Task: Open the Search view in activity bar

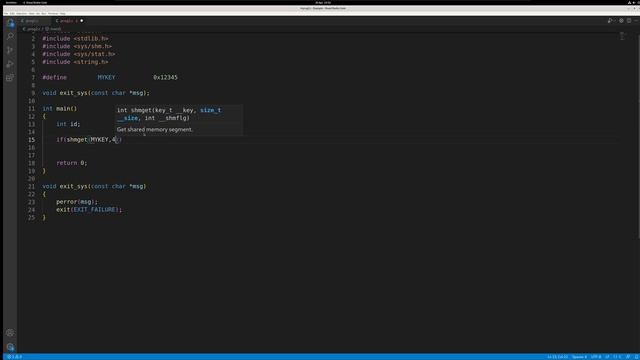Action: [10, 36]
